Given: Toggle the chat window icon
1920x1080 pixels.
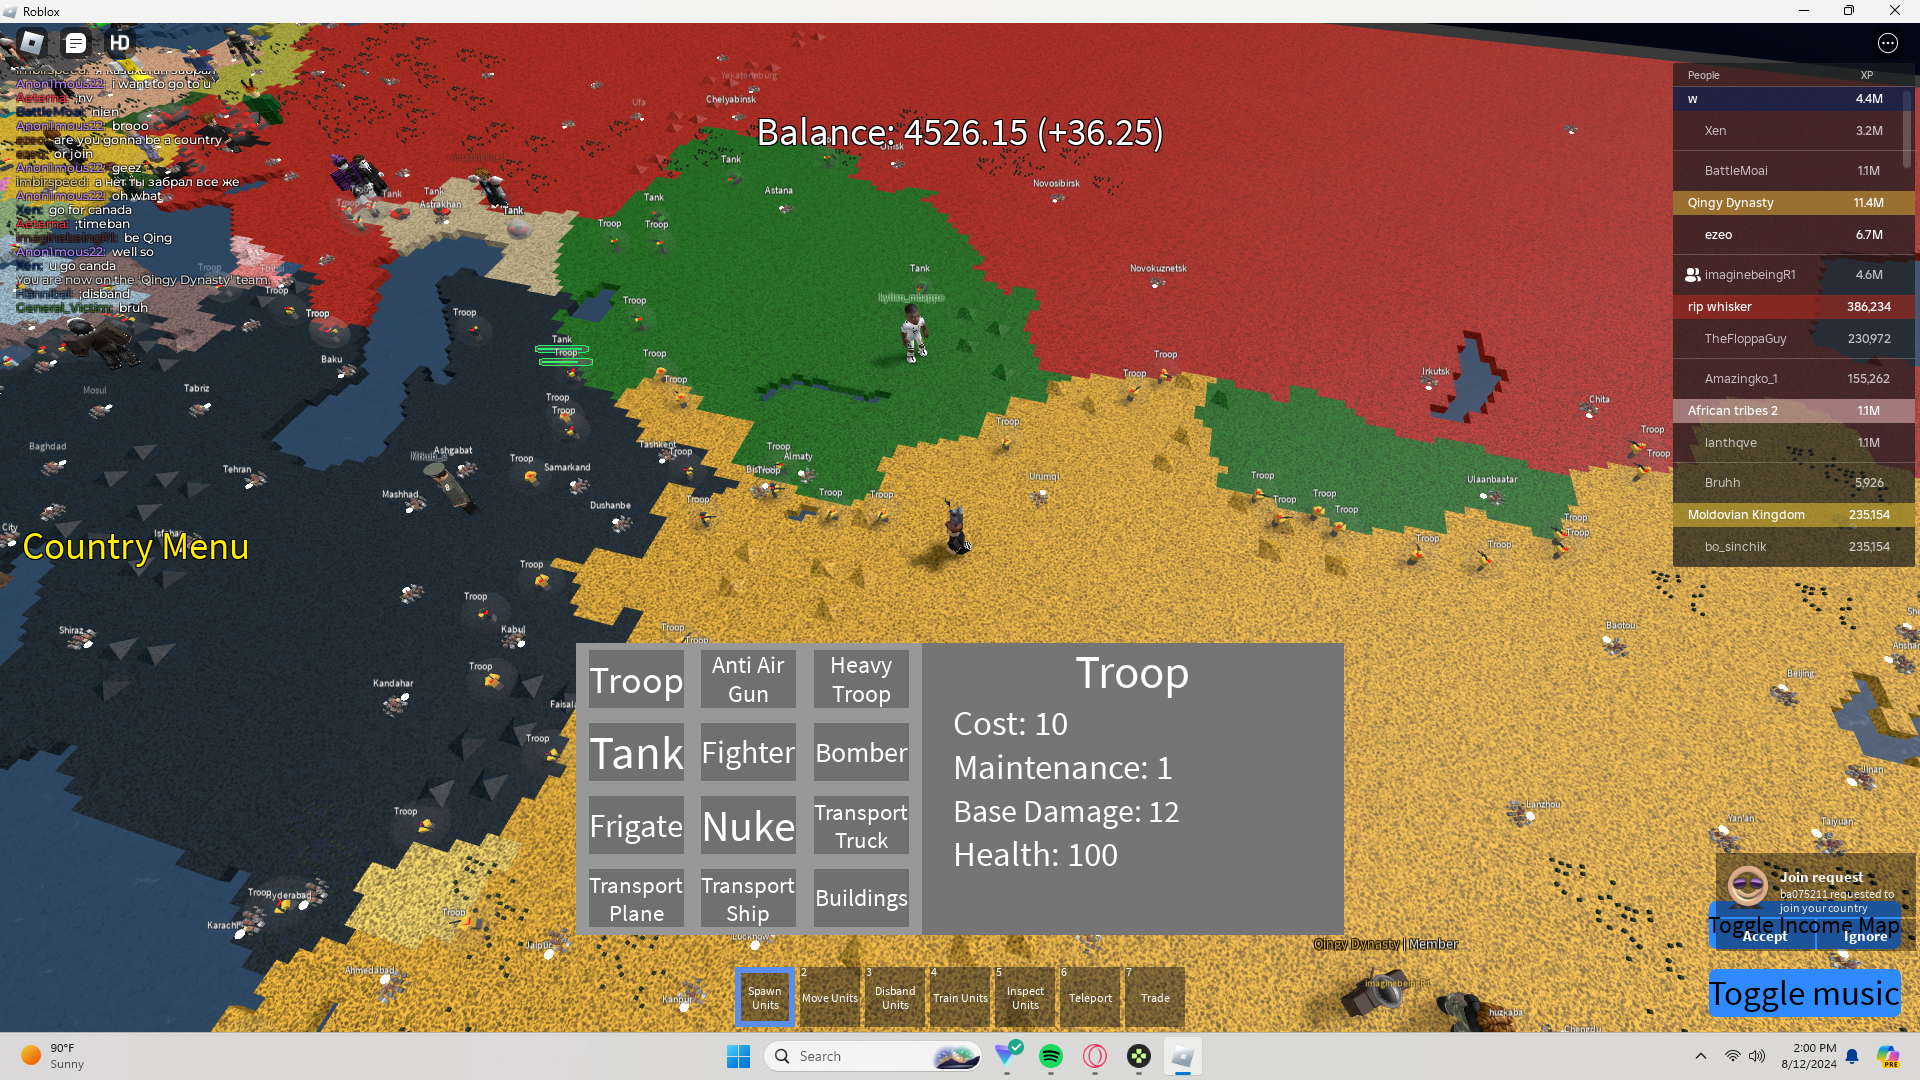Looking at the screenshot, I should [76, 43].
